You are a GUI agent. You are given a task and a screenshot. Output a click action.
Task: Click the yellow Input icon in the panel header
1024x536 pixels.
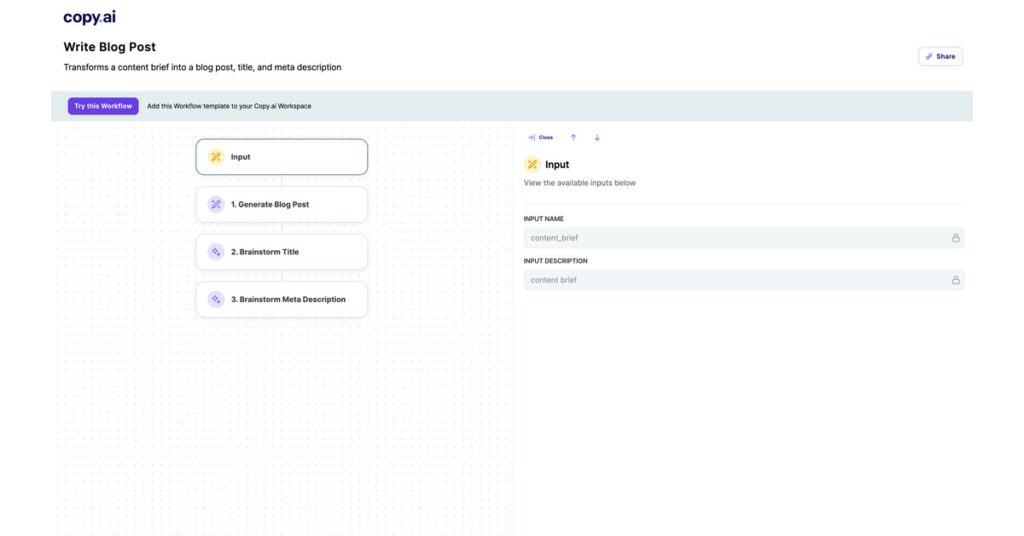click(x=532, y=164)
